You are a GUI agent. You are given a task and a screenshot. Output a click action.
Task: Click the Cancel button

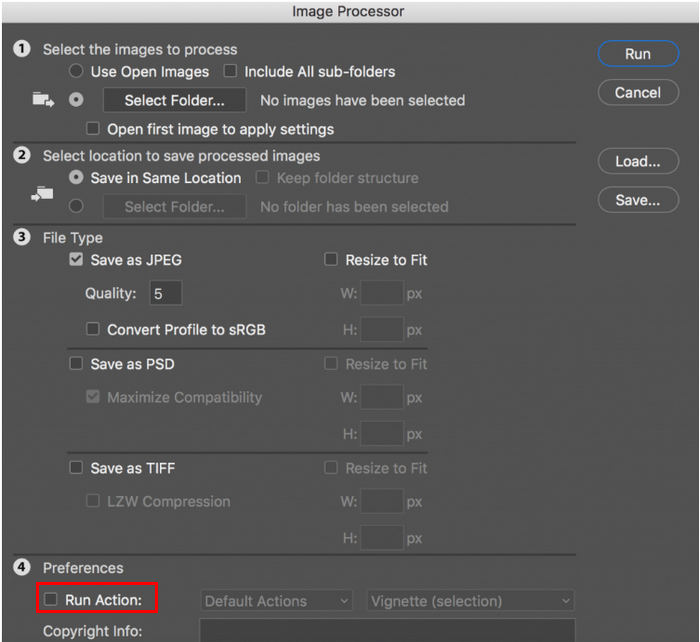[x=638, y=92]
